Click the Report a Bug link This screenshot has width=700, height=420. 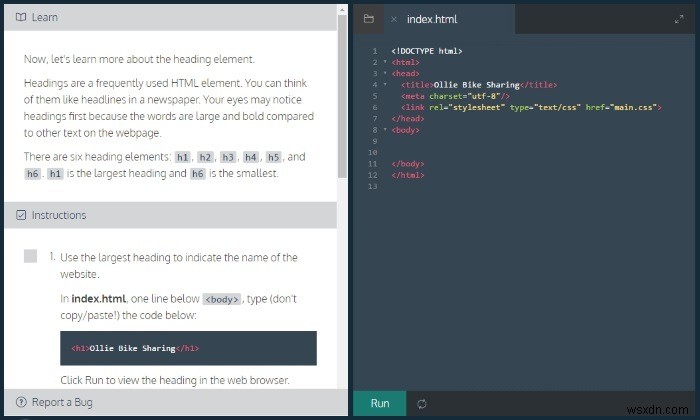coord(62,402)
